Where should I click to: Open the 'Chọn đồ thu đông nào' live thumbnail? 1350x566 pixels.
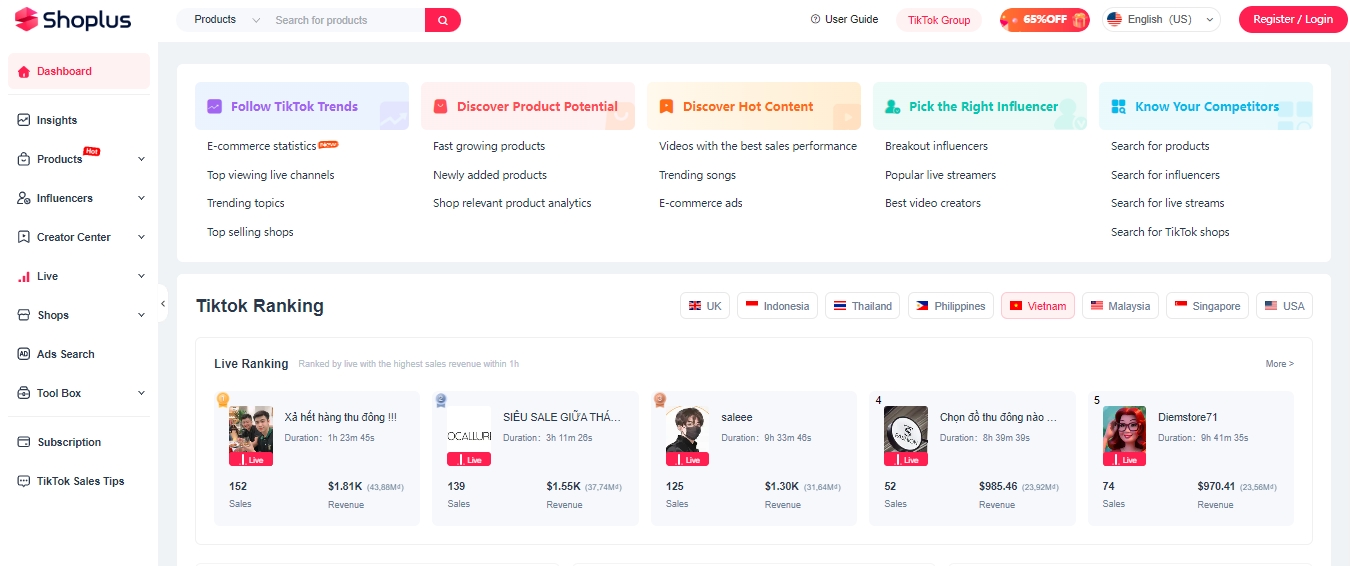[x=906, y=436]
